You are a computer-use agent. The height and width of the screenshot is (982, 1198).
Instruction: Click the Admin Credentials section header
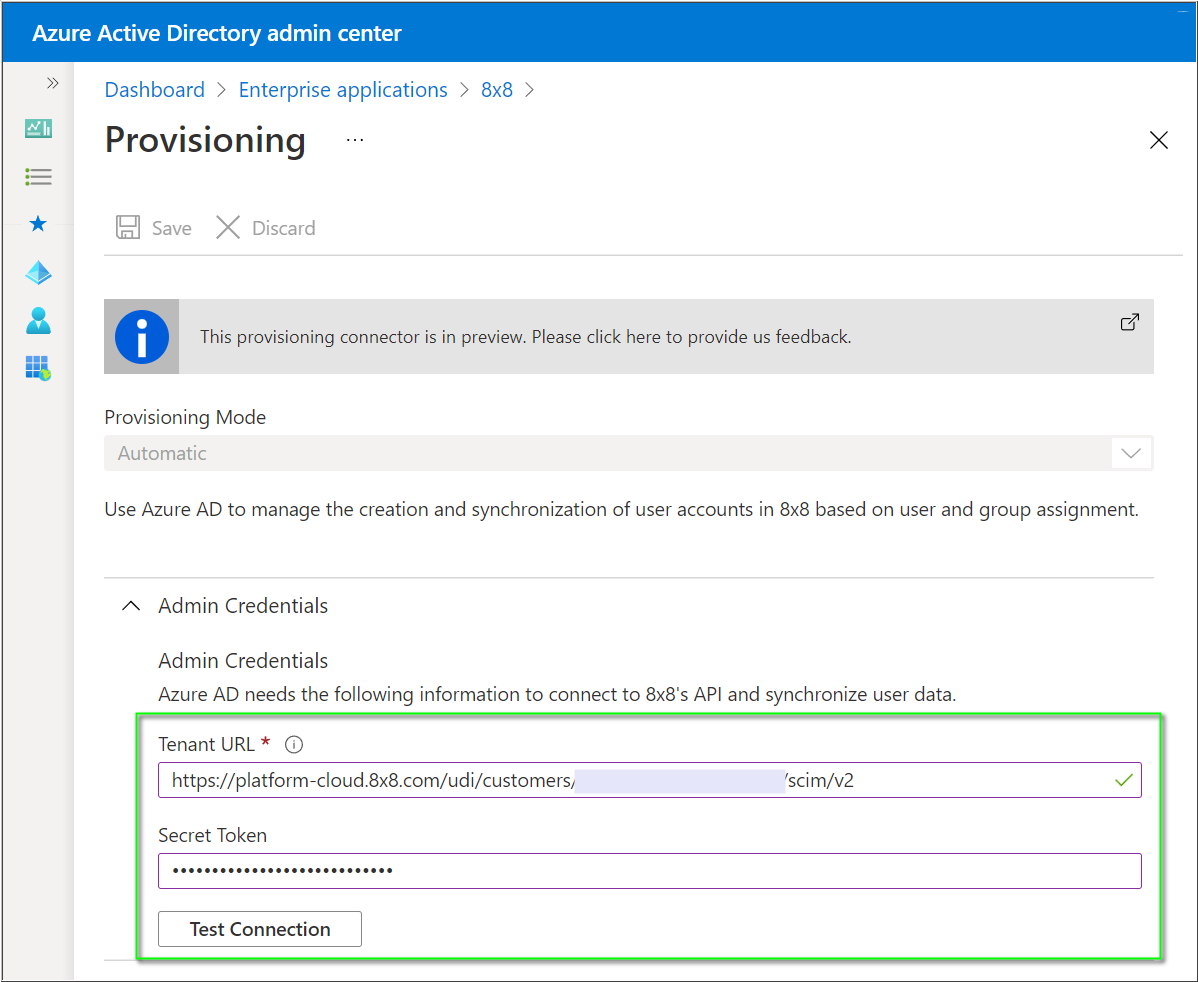(243, 606)
